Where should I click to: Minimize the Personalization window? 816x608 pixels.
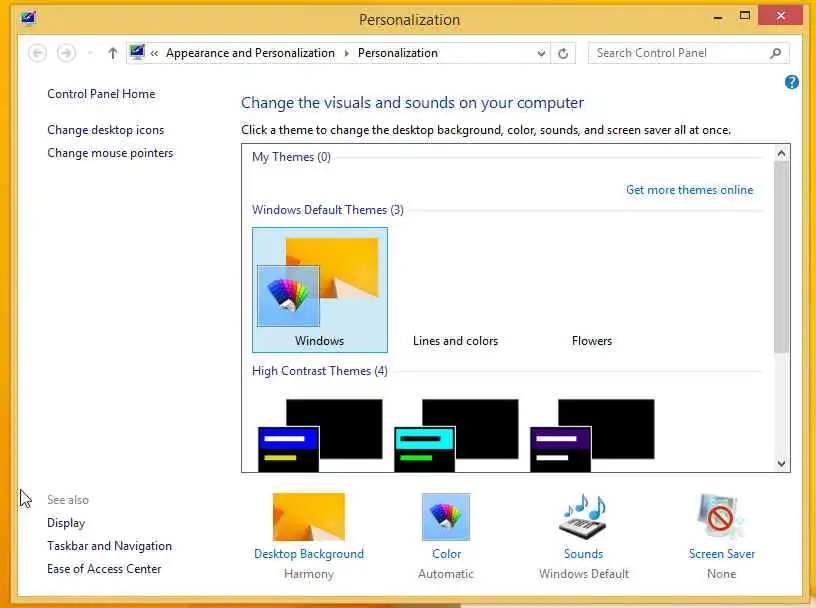(x=718, y=18)
